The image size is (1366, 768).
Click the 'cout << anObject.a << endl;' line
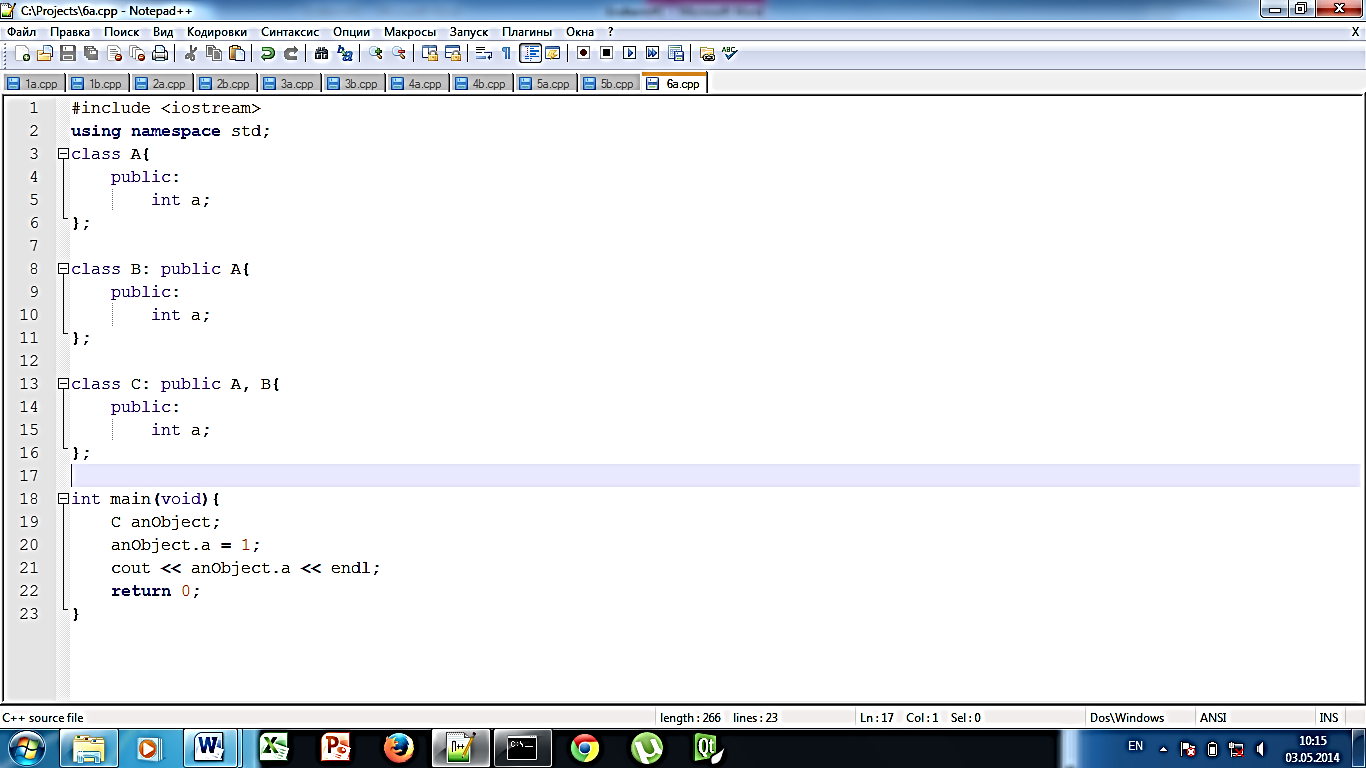point(246,568)
